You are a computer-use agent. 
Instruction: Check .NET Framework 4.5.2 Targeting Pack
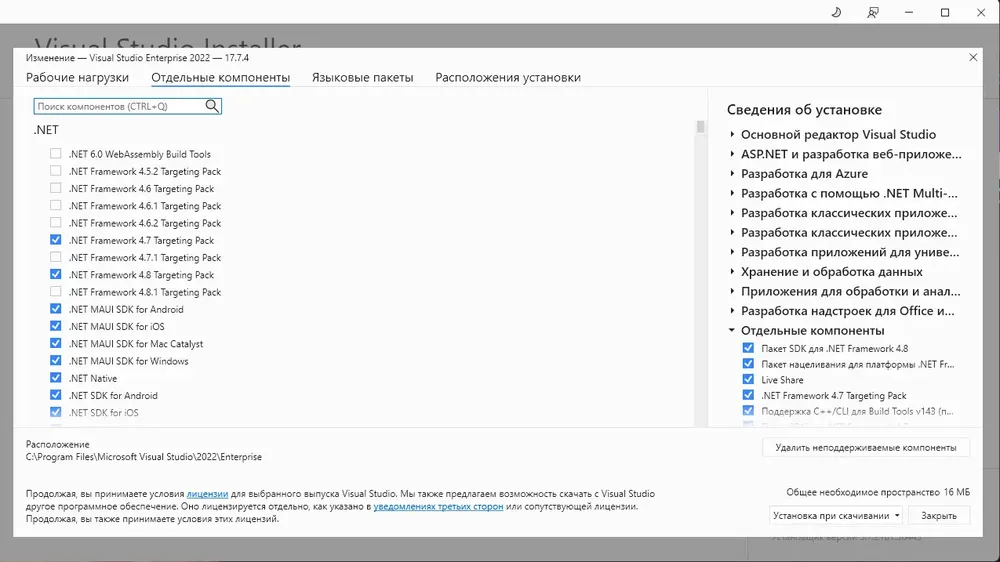[55, 171]
